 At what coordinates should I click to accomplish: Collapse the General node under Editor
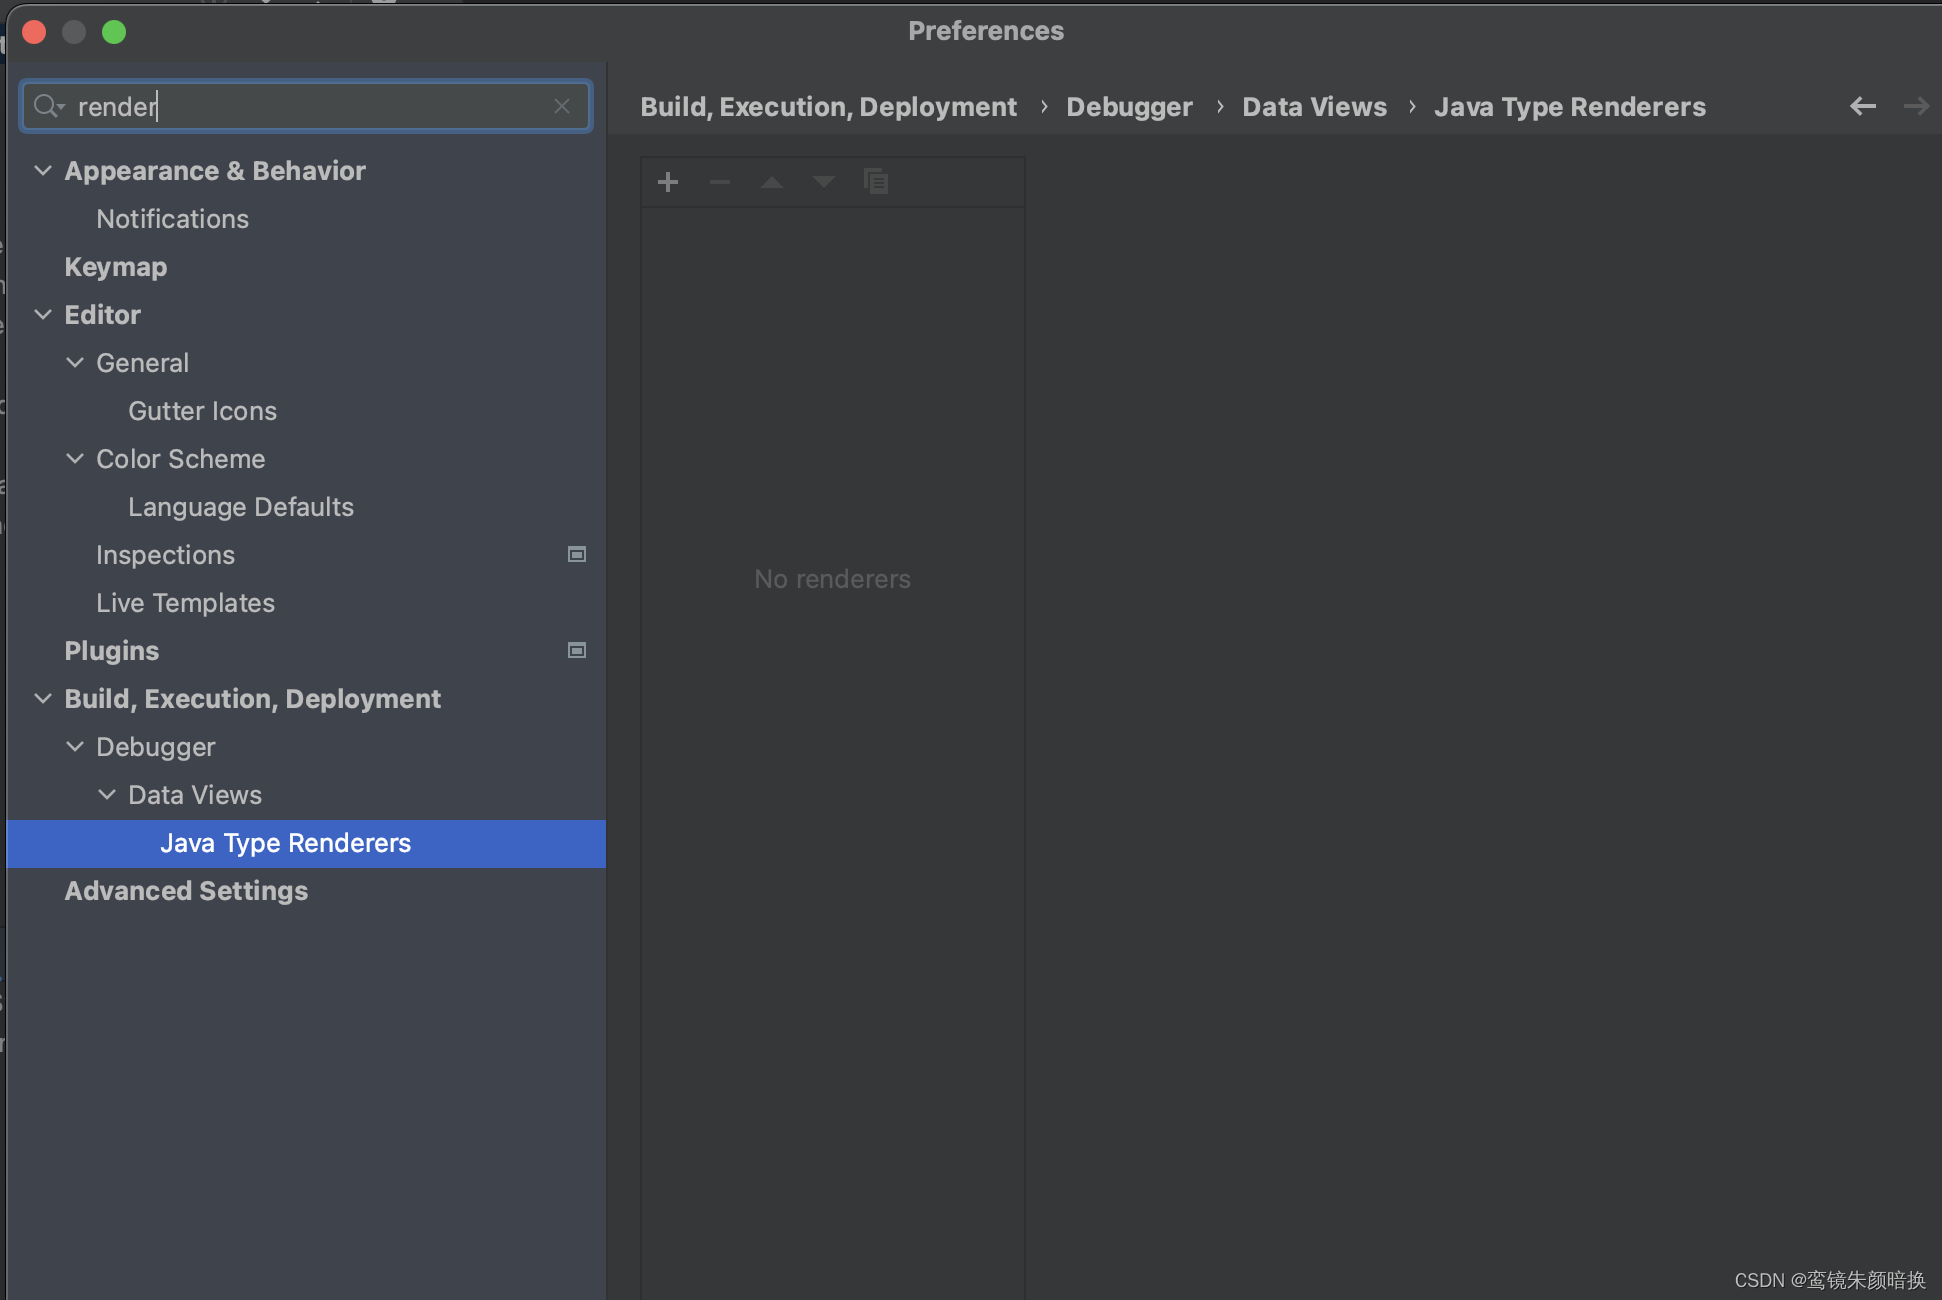pyautogui.click(x=75, y=362)
